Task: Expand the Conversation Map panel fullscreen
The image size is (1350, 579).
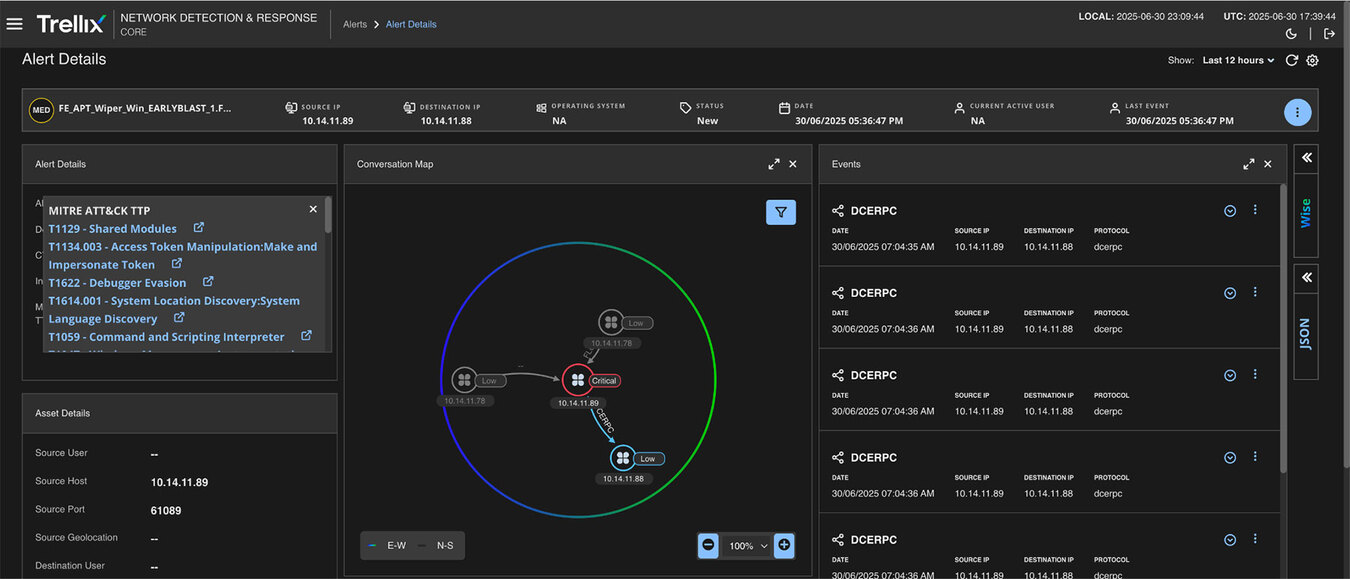Action: [x=774, y=164]
